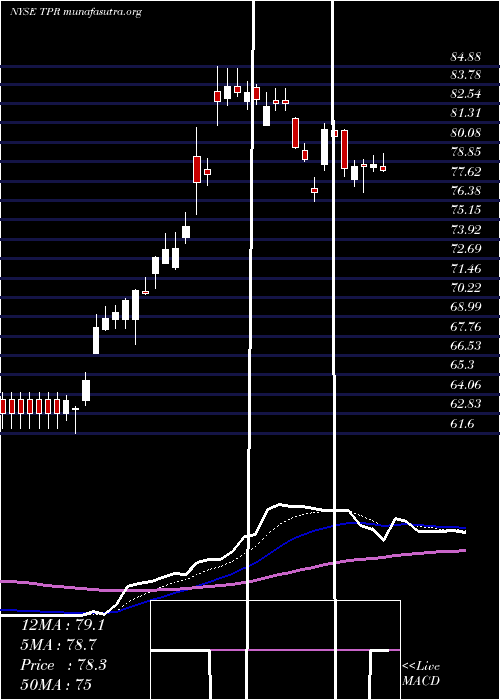
Task: Select the 73.92 axis value
Action: coord(466,229)
